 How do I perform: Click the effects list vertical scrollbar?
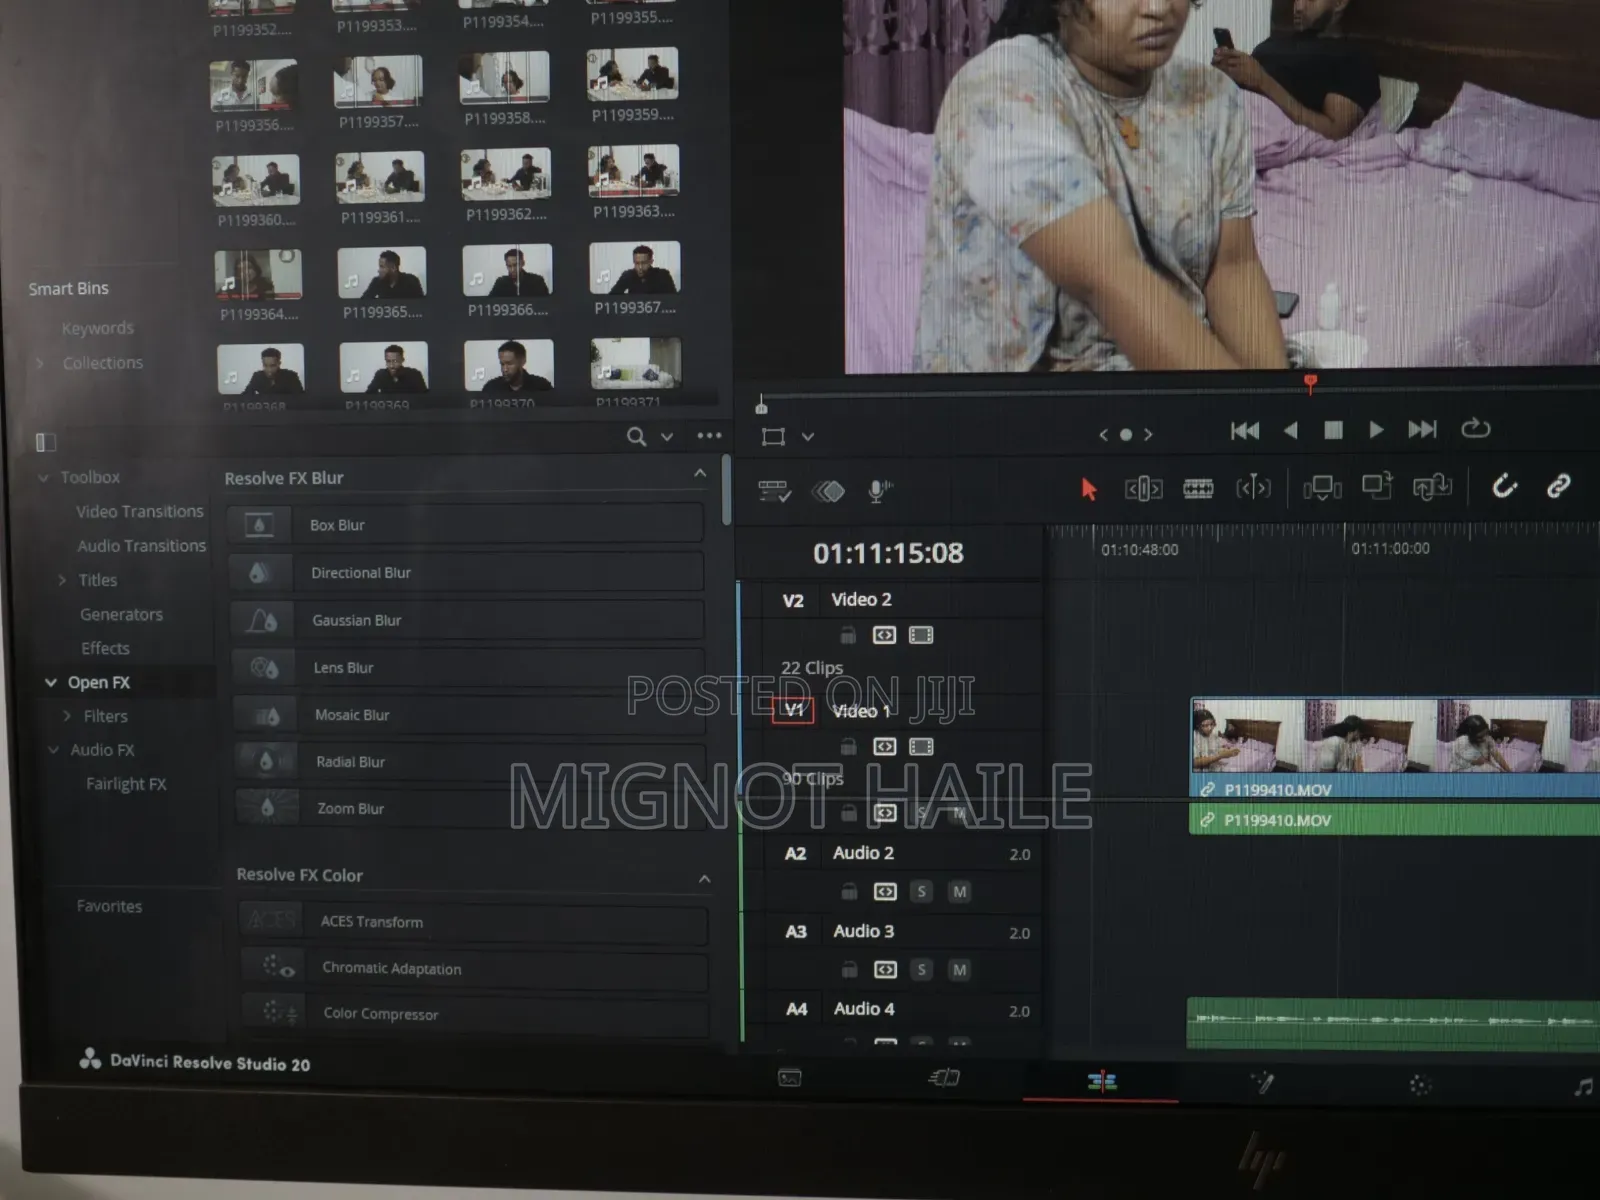click(x=726, y=490)
